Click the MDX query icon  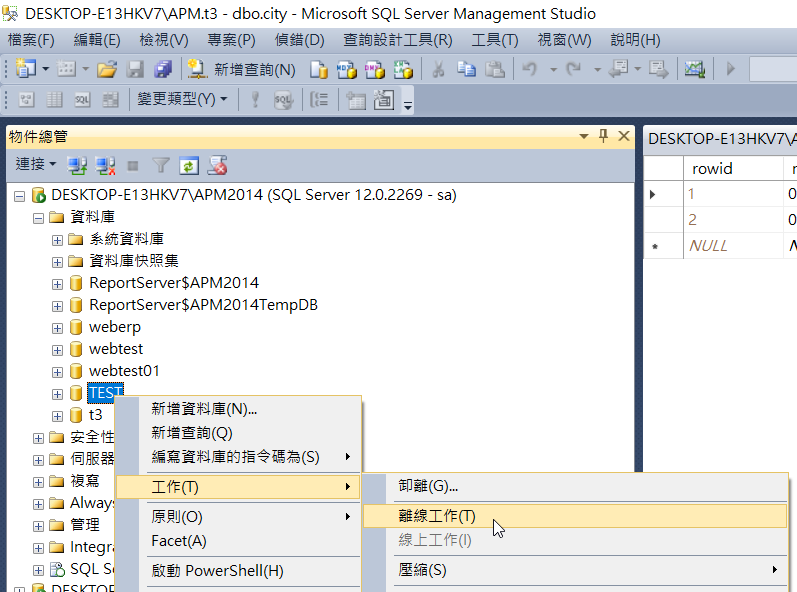coord(347,70)
